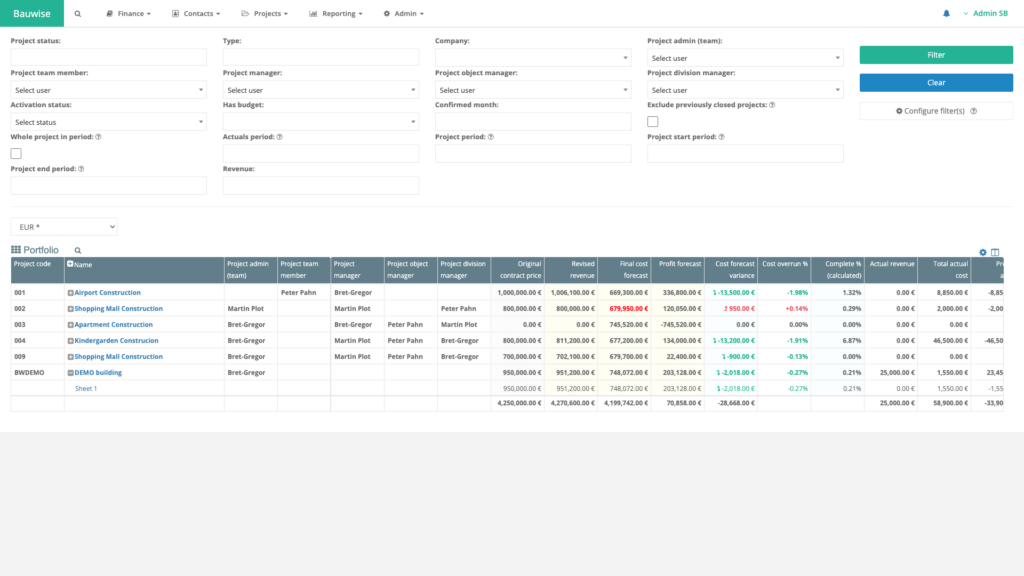This screenshot has height=576, width=1024.
Task: Click the Portfolio search magnifier icon
Action: (x=78, y=251)
